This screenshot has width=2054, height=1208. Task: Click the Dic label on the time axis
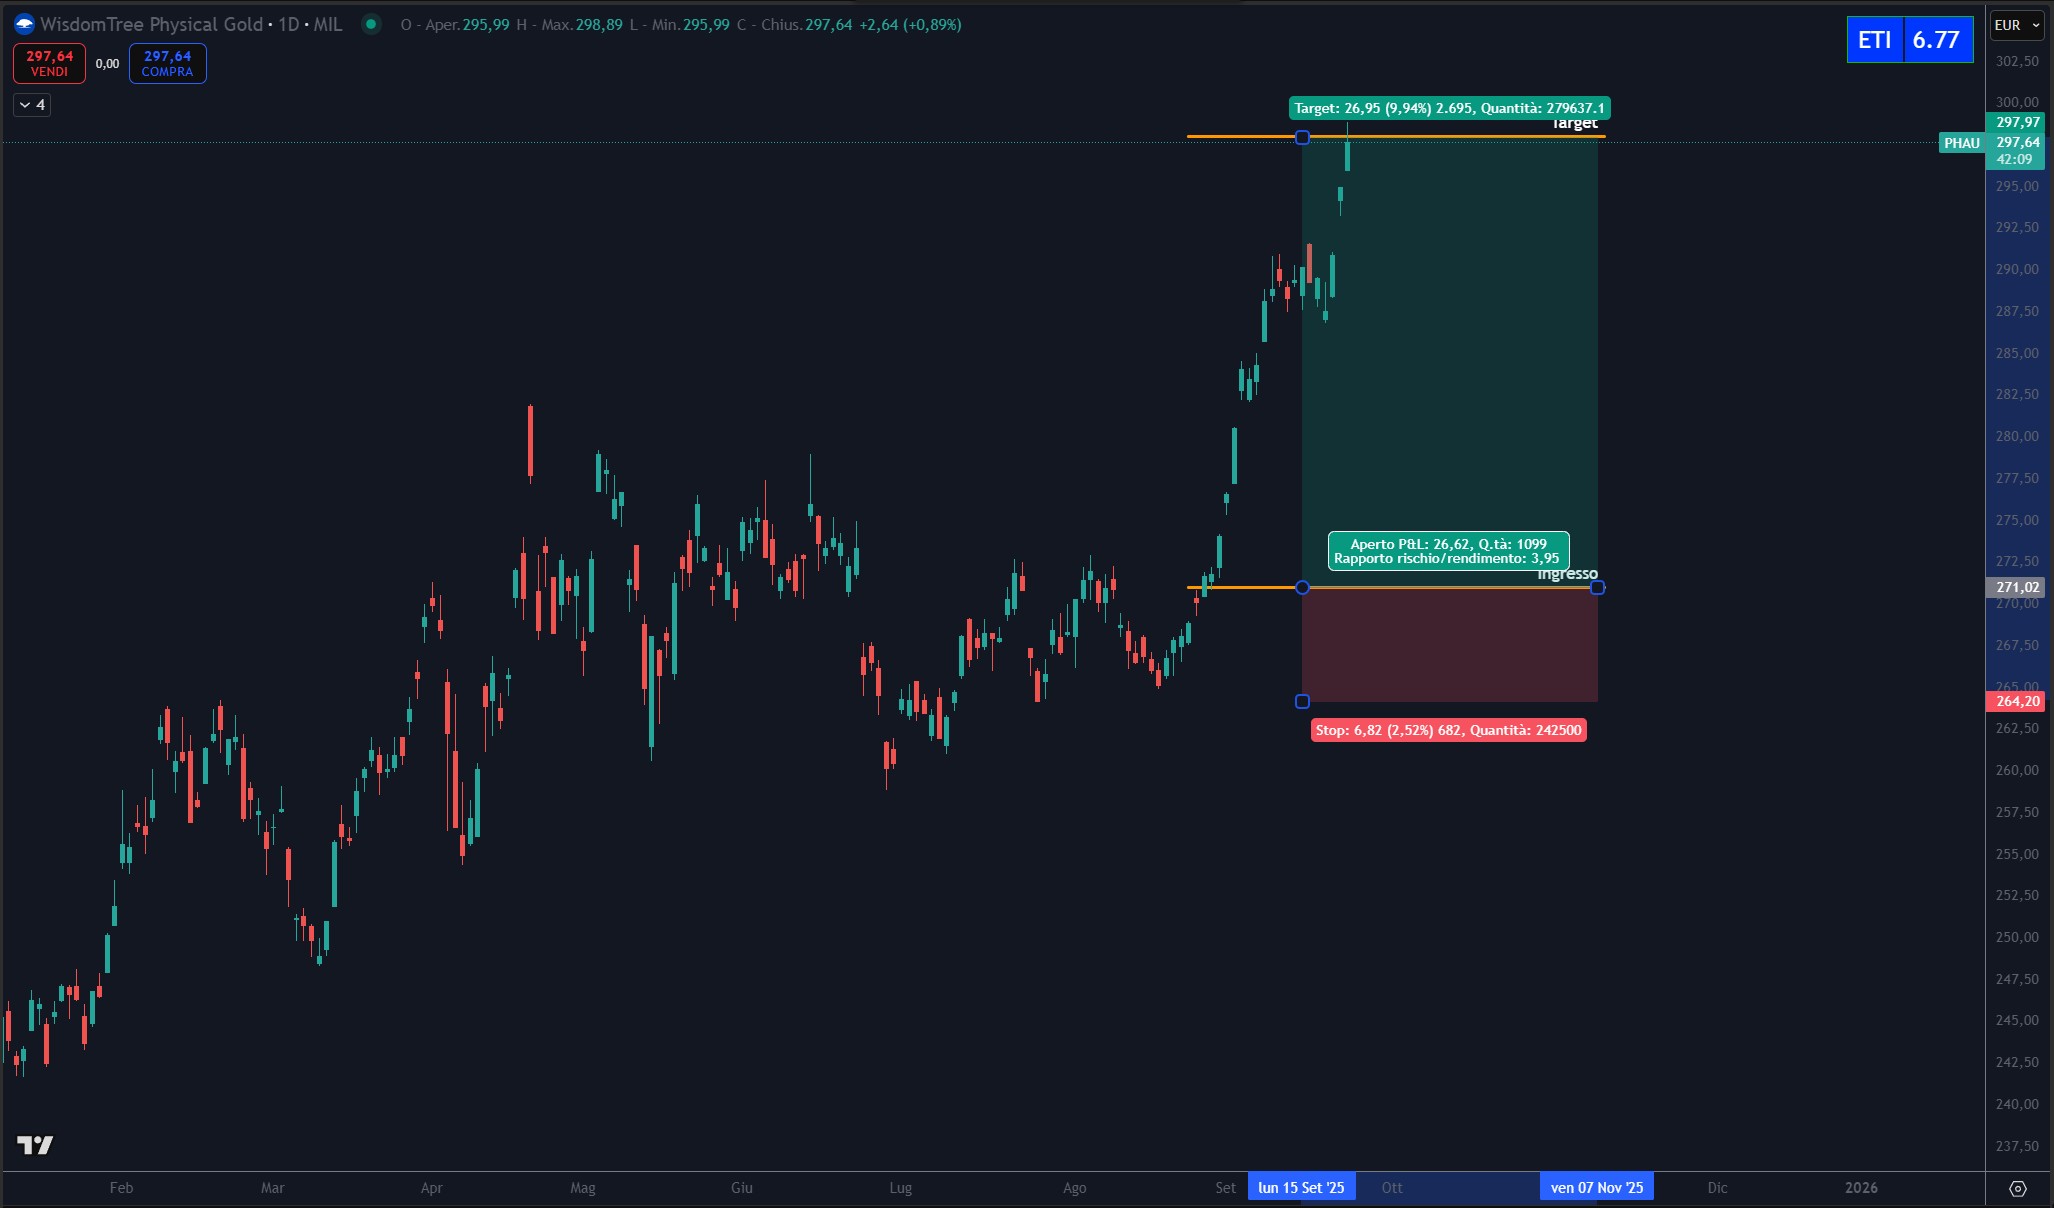[x=1717, y=1188]
